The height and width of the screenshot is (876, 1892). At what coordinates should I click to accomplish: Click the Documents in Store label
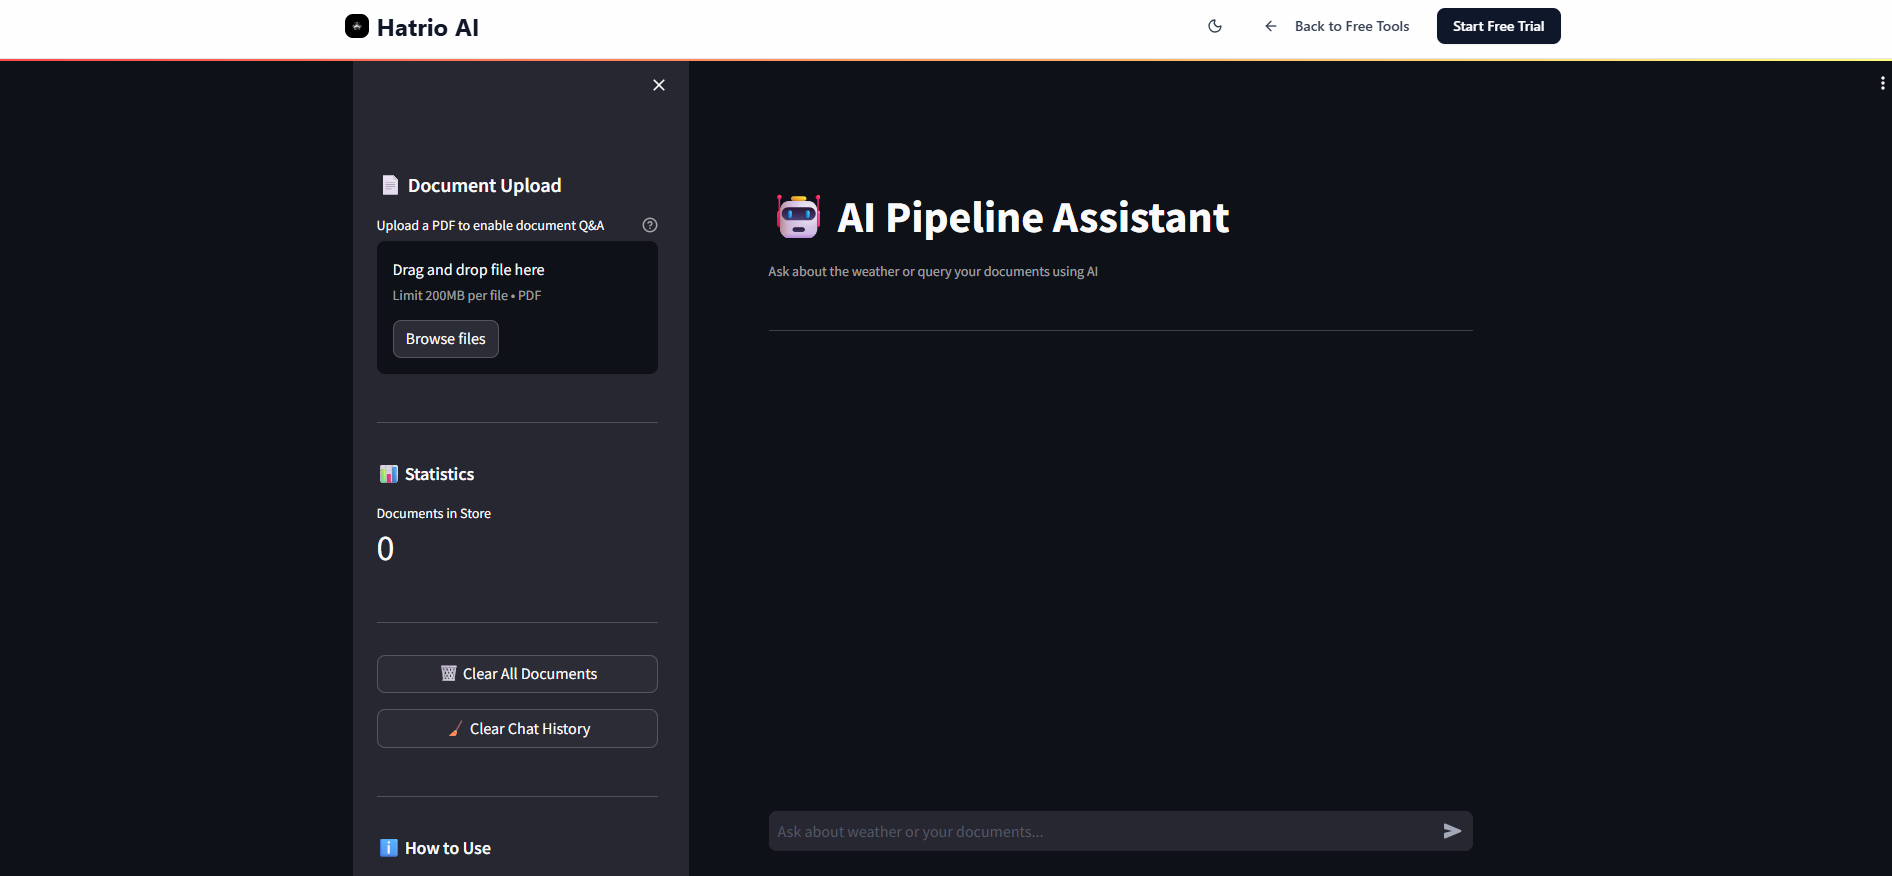point(433,513)
